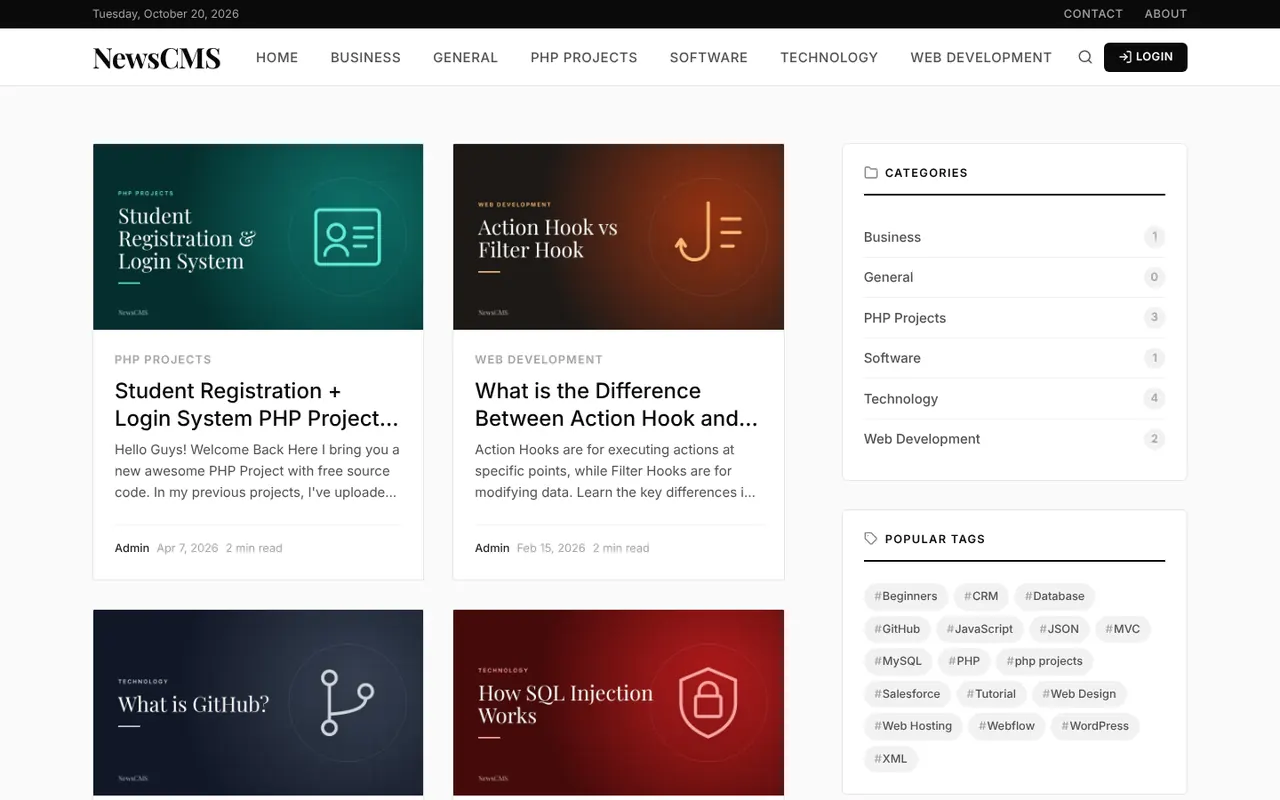Select Web Development in Categories list

pos(1014,439)
